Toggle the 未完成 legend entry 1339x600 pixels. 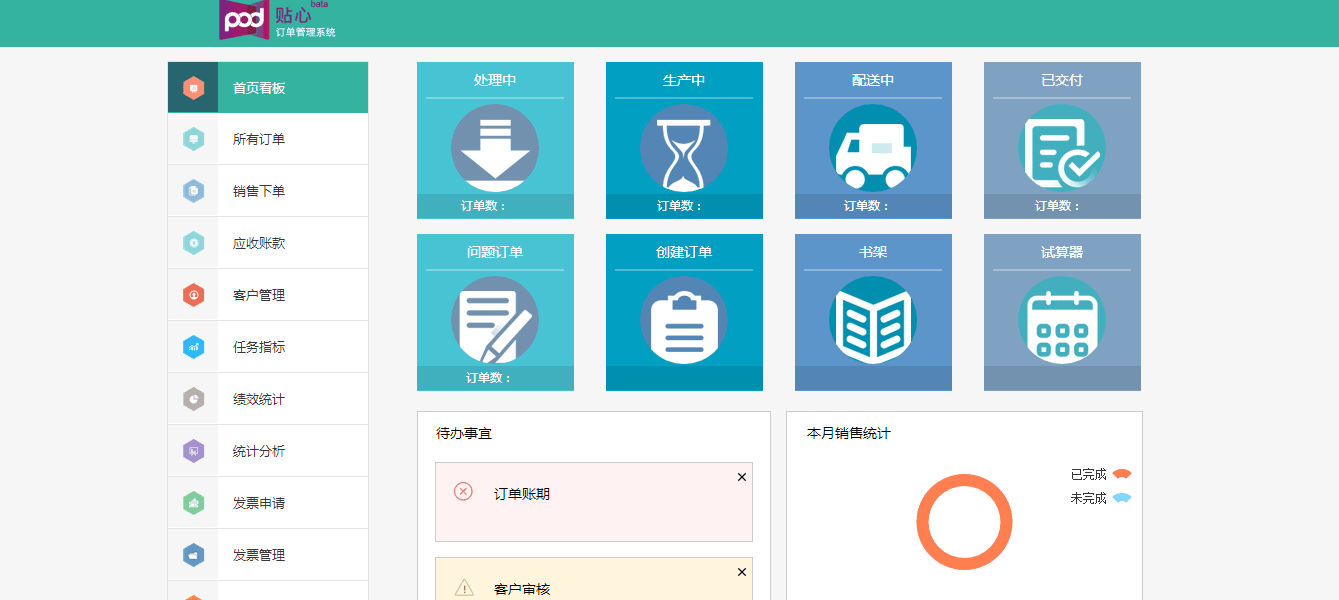pyautogui.click(x=1100, y=498)
